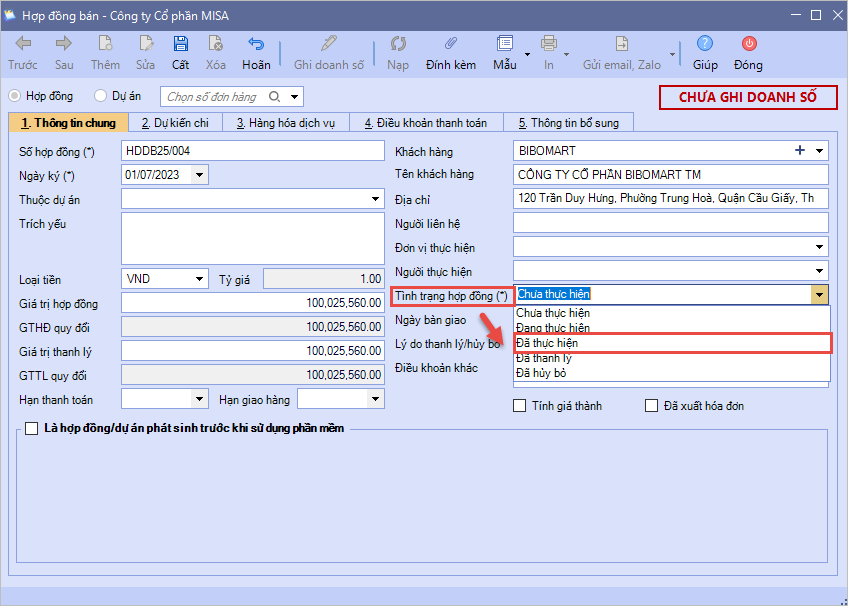Viewport: 848px width, 606px height.
Task: Open the Đính kèm attachment tool
Action: [450, 44]
